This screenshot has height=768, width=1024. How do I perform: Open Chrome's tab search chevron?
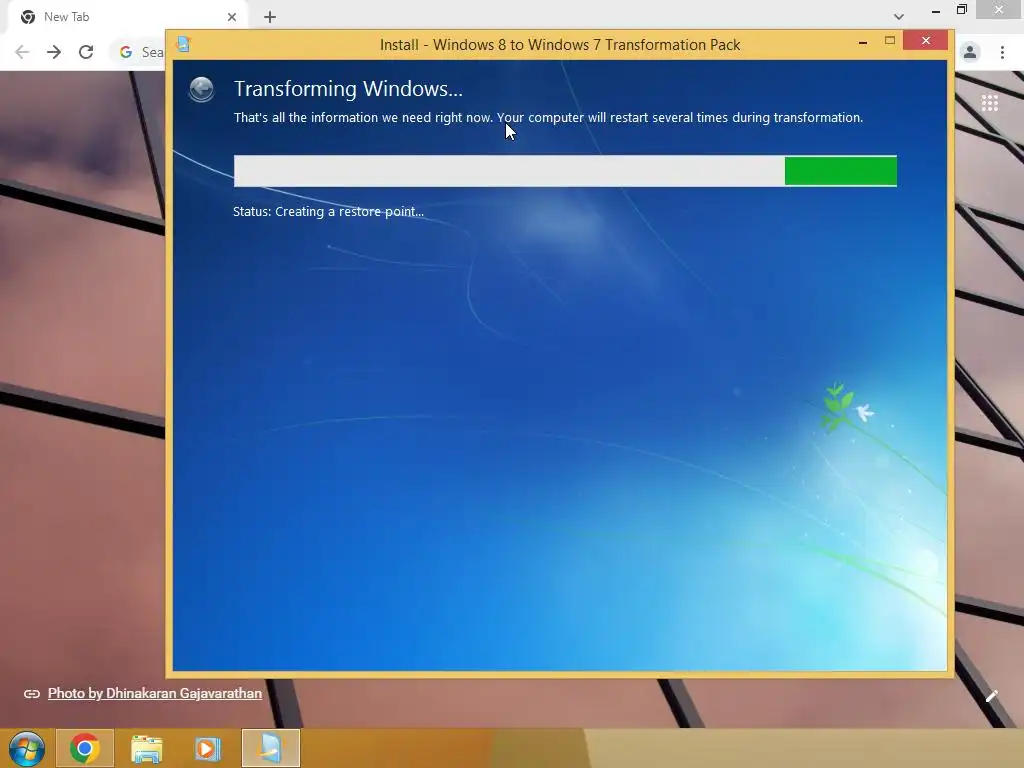pos(899,17)
